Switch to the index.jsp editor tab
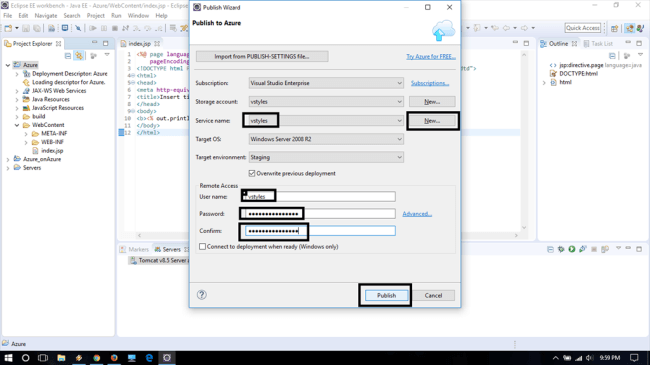Viewport: 650px width, 365px height. 139,44
